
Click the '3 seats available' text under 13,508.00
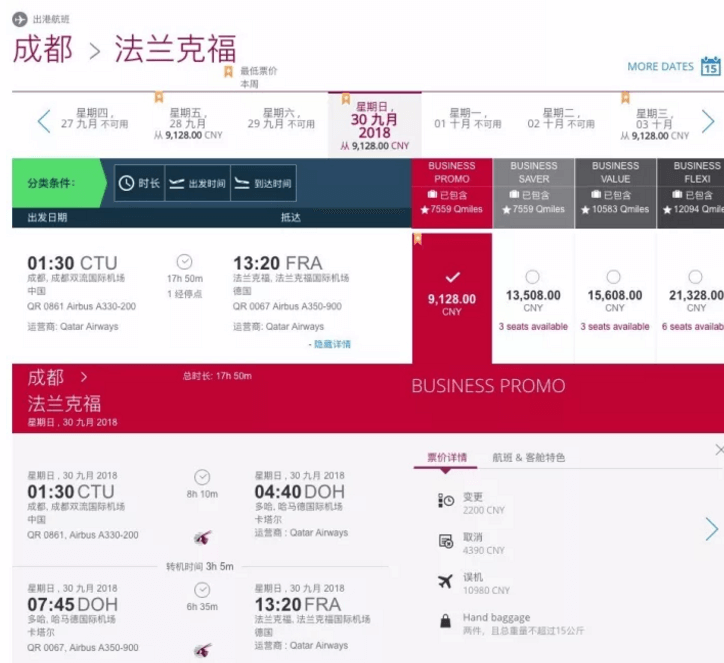pyautogui.click(x=533, y=326)
